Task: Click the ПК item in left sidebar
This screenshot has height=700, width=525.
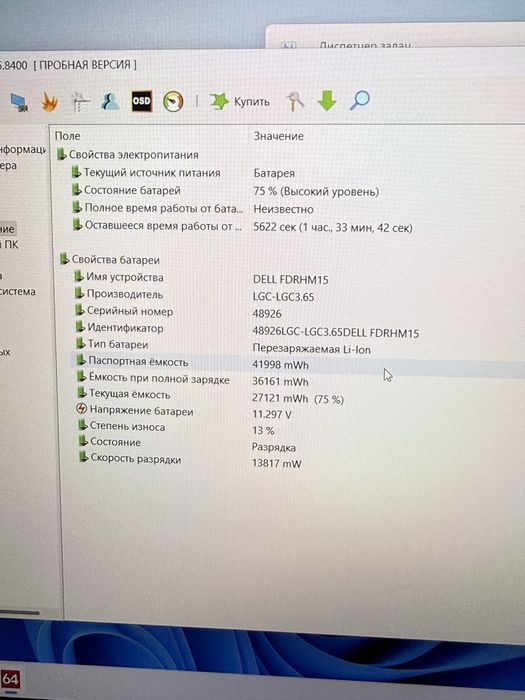Action: [x=11, y=245]
